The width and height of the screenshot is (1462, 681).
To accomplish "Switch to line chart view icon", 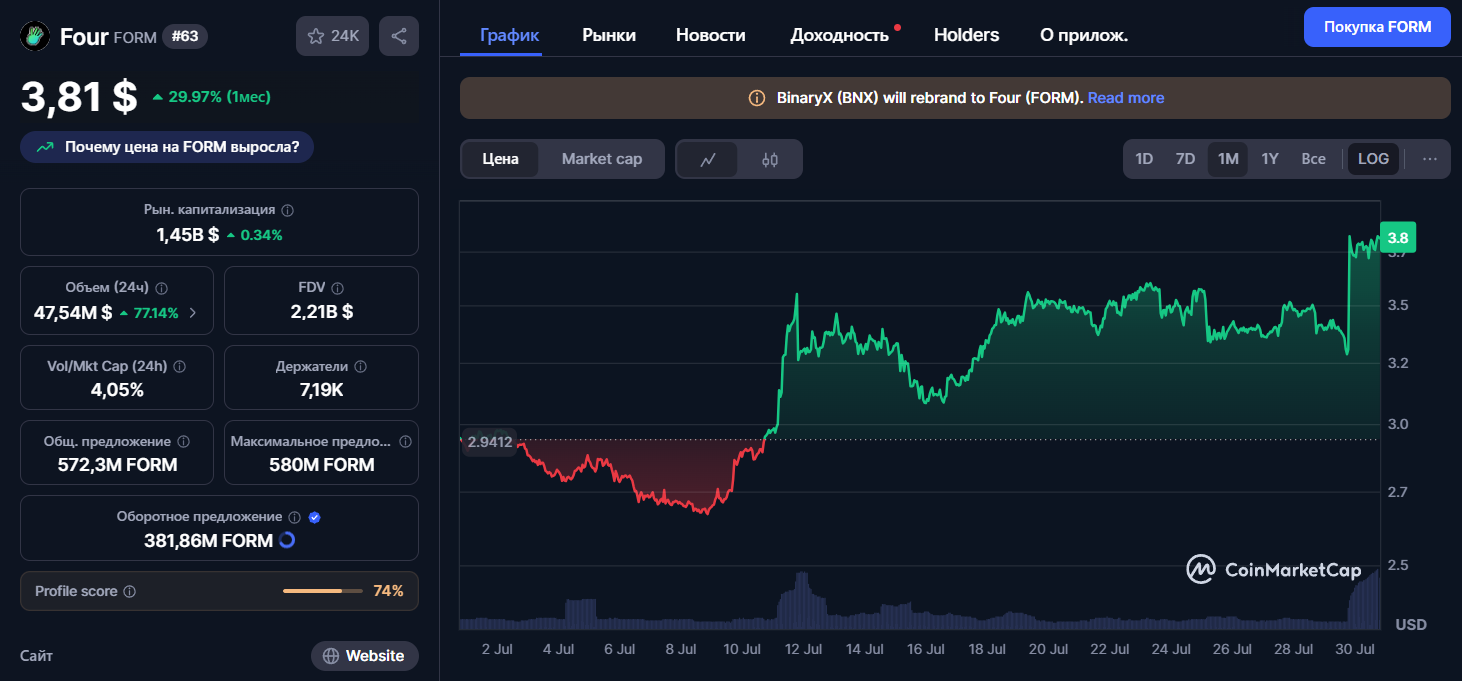I will pos(708,159).
